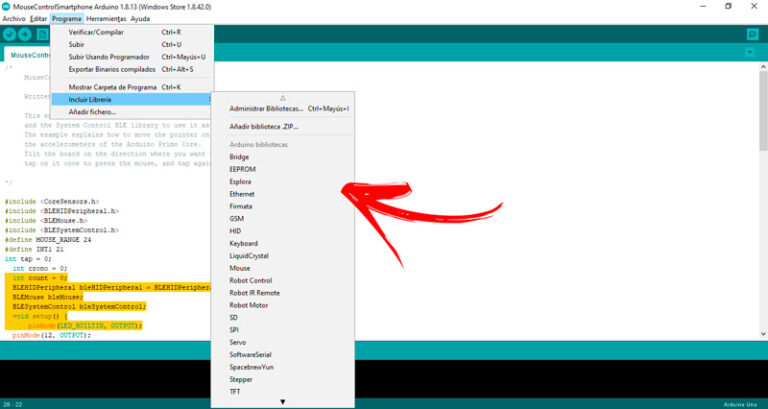Image resolution: width=768 pixels, height=409 pixels.
Task: Open Administrar Bibliotecas
Action: (x=265, y=108)
